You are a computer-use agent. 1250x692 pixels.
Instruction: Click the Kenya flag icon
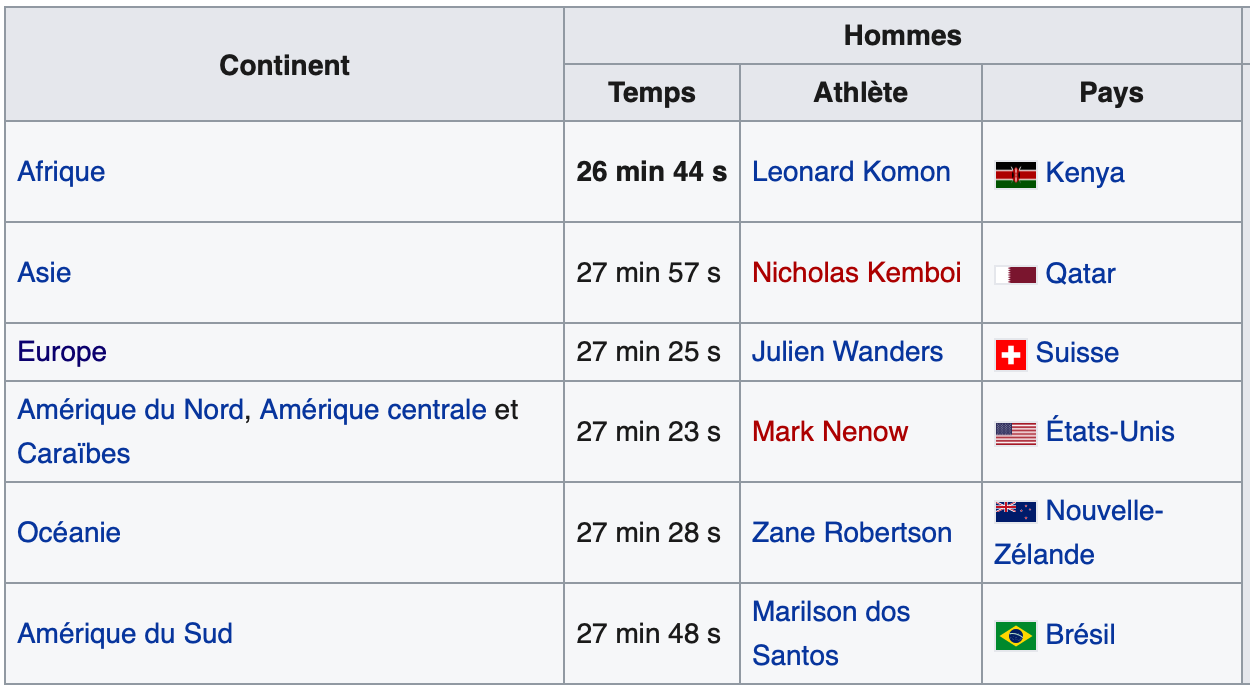click(x=1015, y=174)
